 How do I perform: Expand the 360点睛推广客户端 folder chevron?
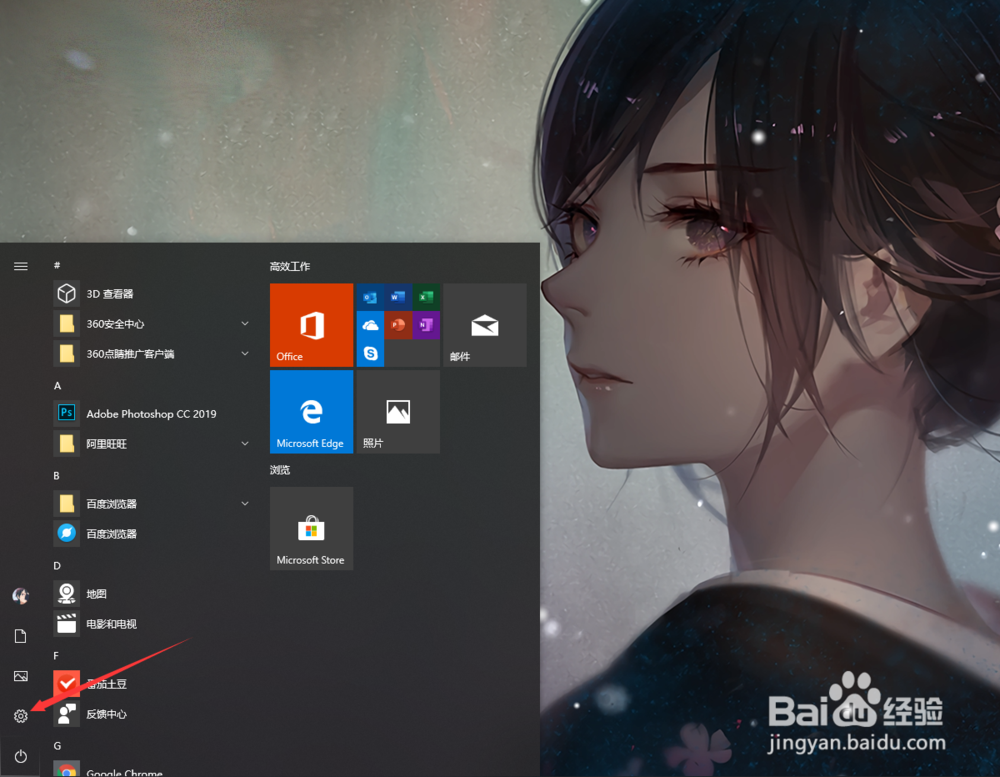pos(245,353)
